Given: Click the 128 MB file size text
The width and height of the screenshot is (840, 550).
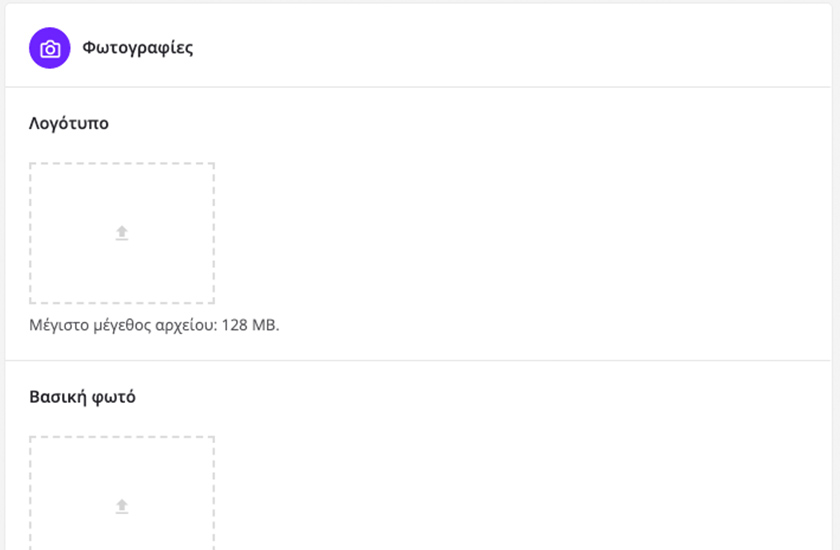Looking at the screenshot, I should (256, 325).
